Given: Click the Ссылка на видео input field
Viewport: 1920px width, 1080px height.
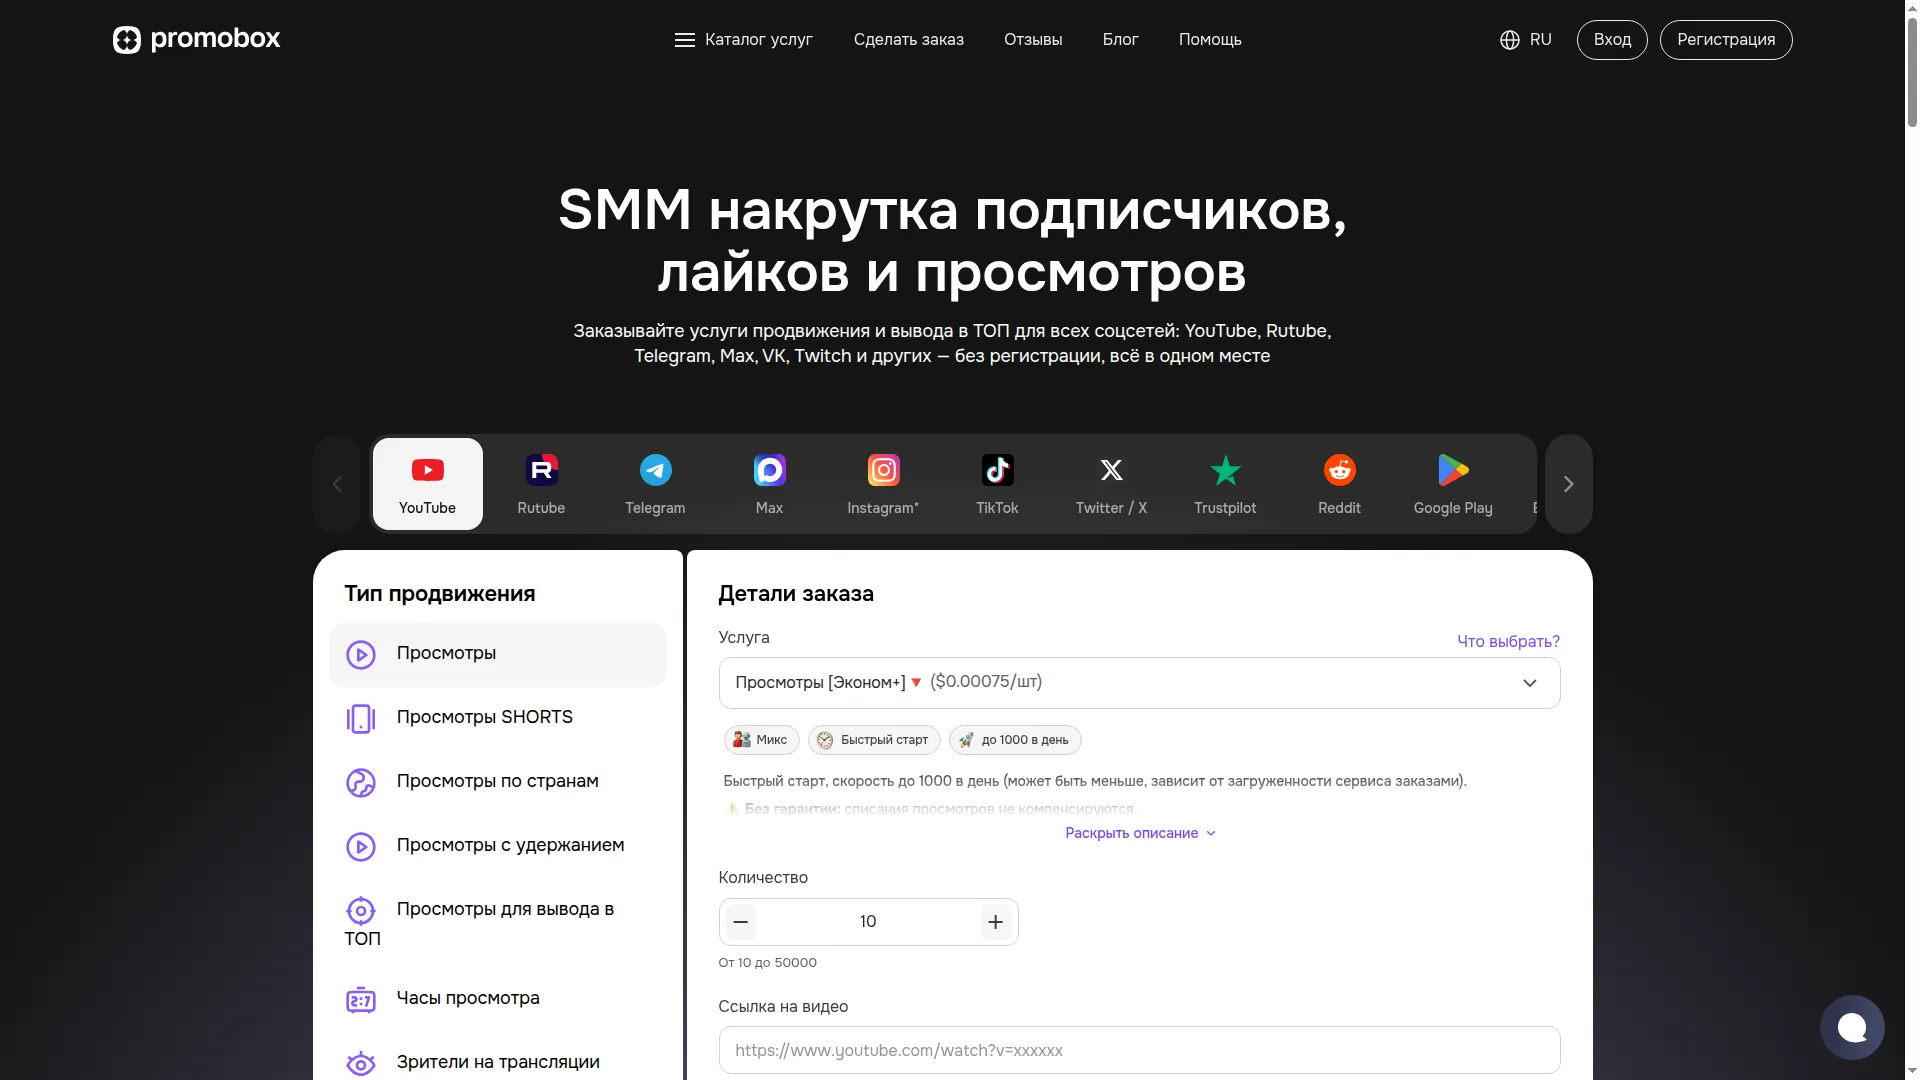Looking at the screenshot, I should tap(1139, 1050).
